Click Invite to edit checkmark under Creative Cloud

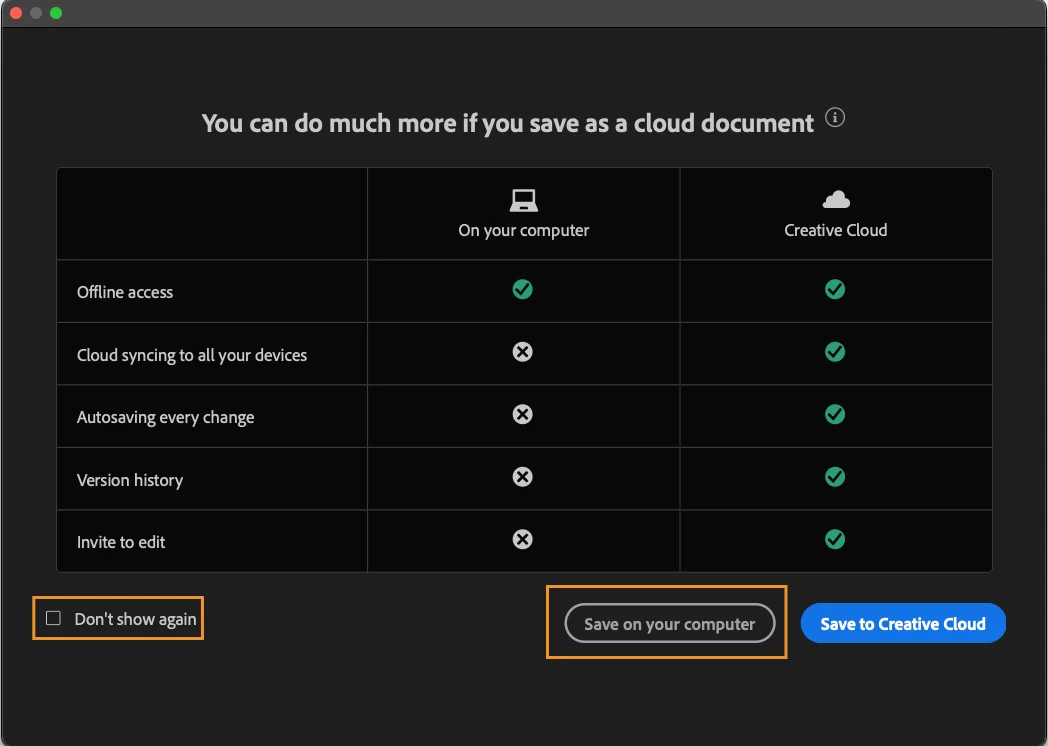click(x=835, y=539)
